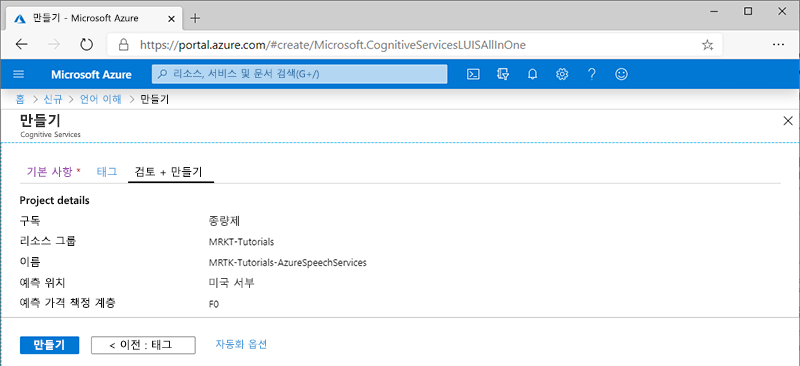Click the name MRTK-Tutorials-AzureSpeechServices
The image size is (800, 366).
click(x=288, y=263)
